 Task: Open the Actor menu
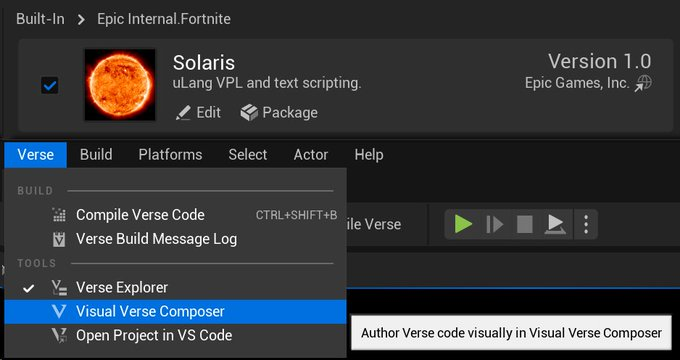pos(311,155)
